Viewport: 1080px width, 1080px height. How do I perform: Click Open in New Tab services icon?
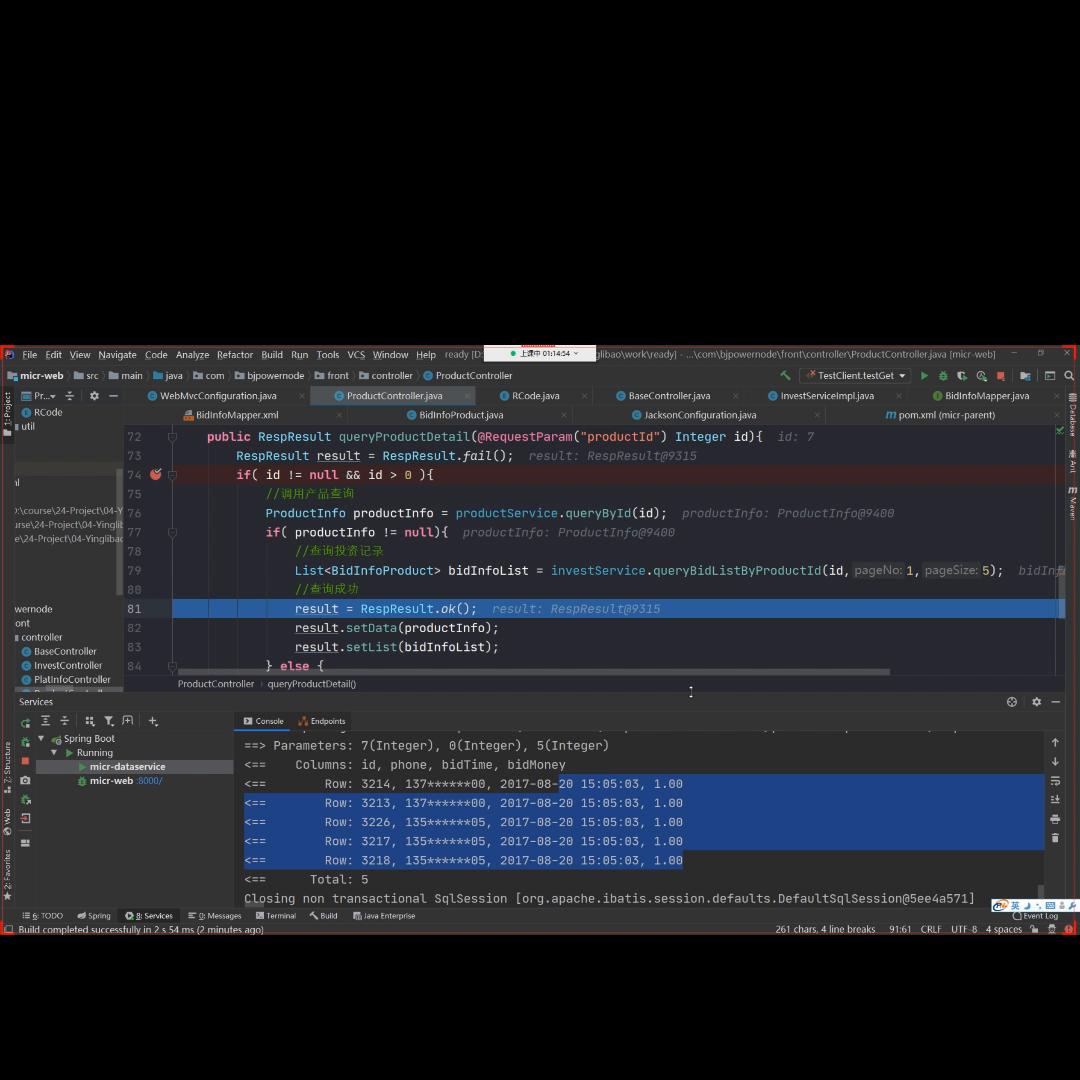[x=128, y=720]
